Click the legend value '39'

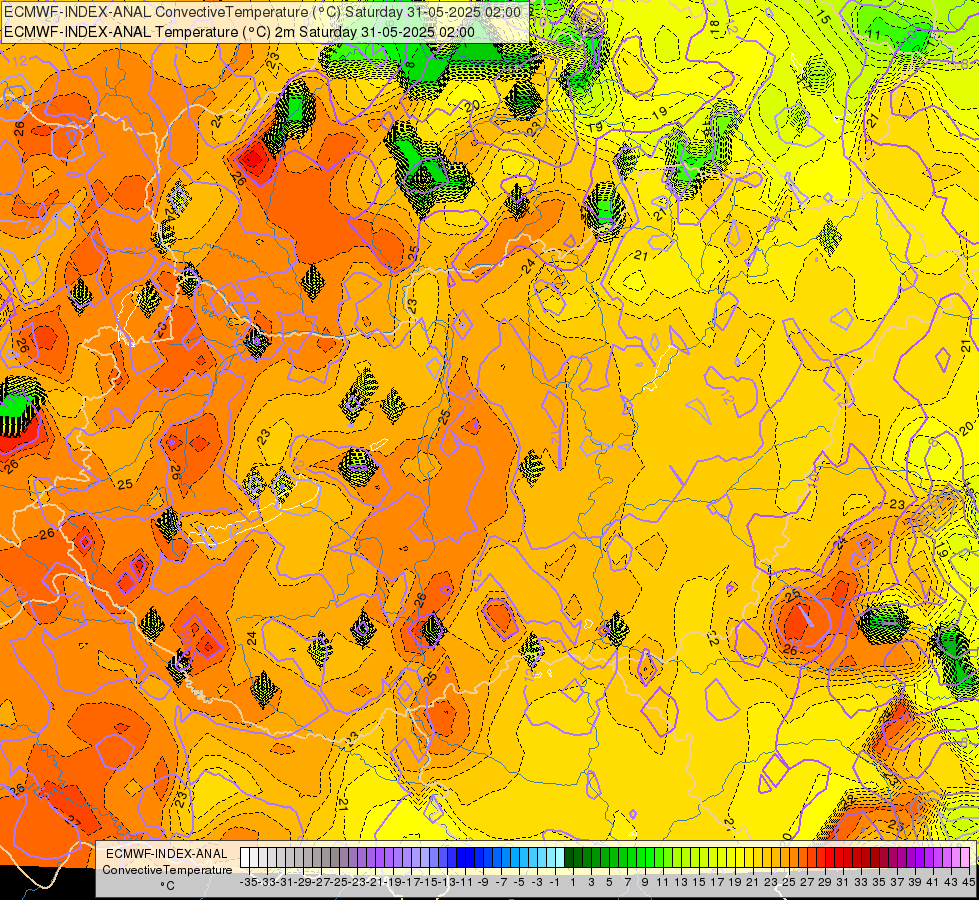point(915,882)
